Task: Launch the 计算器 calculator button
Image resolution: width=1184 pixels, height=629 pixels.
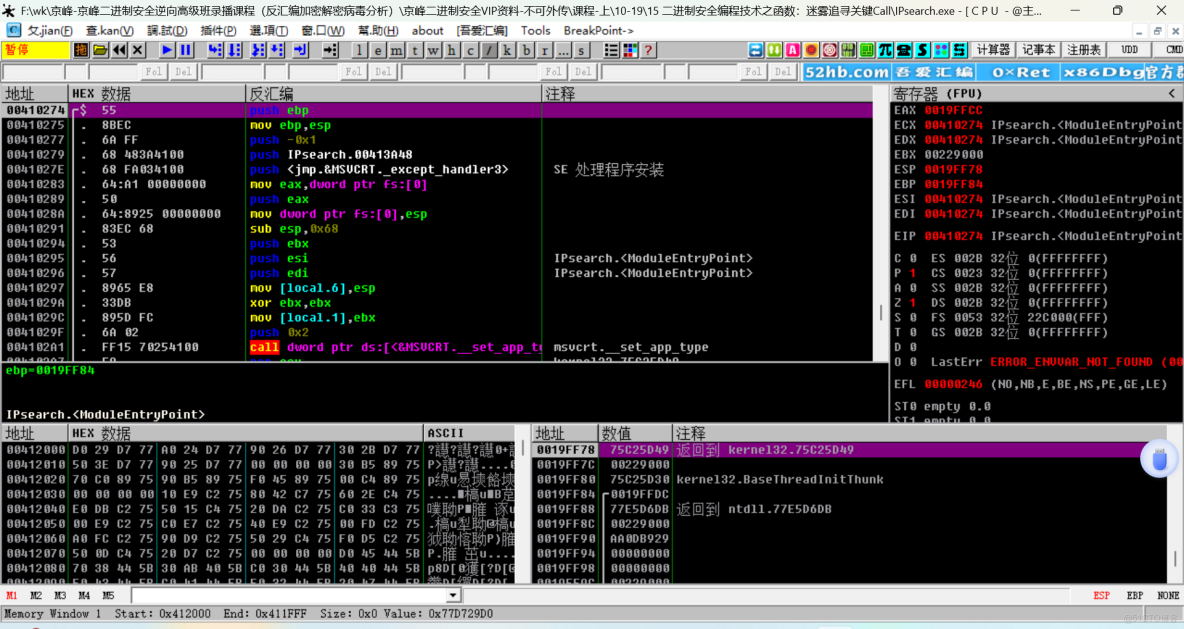Action: coord(993,50)
